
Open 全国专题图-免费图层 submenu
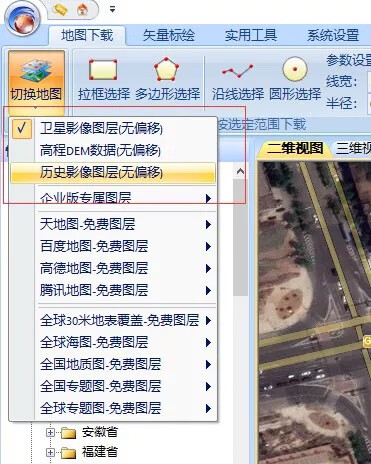[x=113, y=386]
